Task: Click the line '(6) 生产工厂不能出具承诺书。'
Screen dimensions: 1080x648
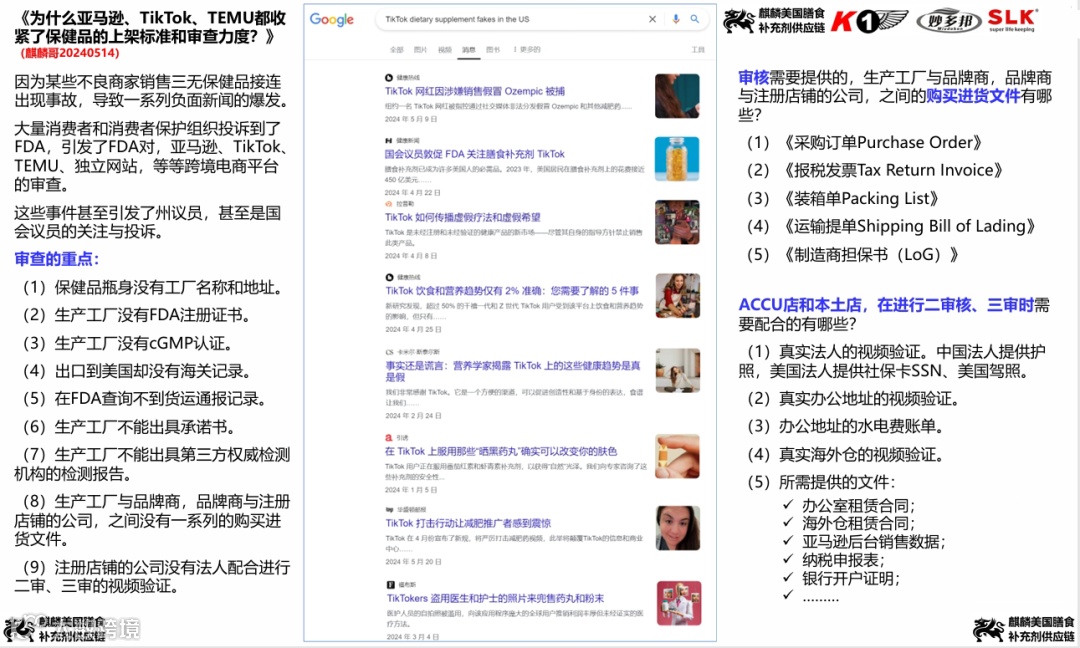Action: (x=129, y=427)
